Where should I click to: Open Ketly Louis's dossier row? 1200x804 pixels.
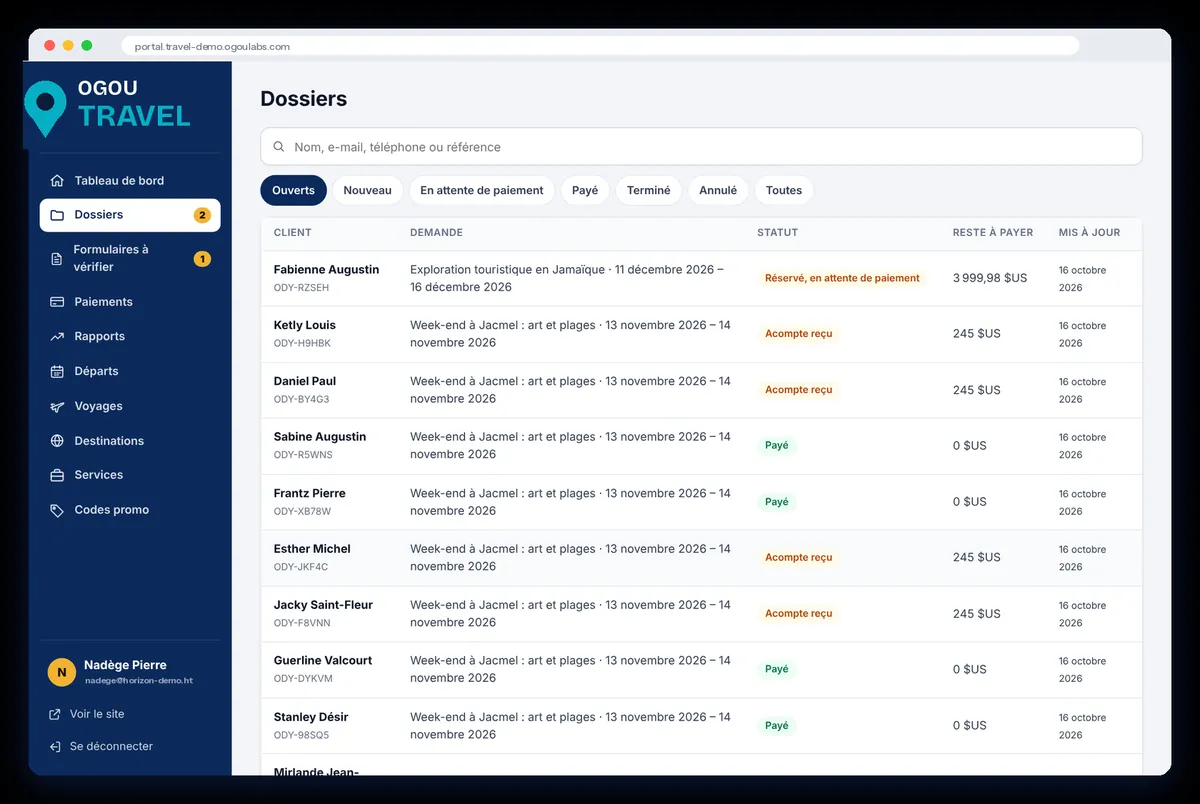[701, 334]
